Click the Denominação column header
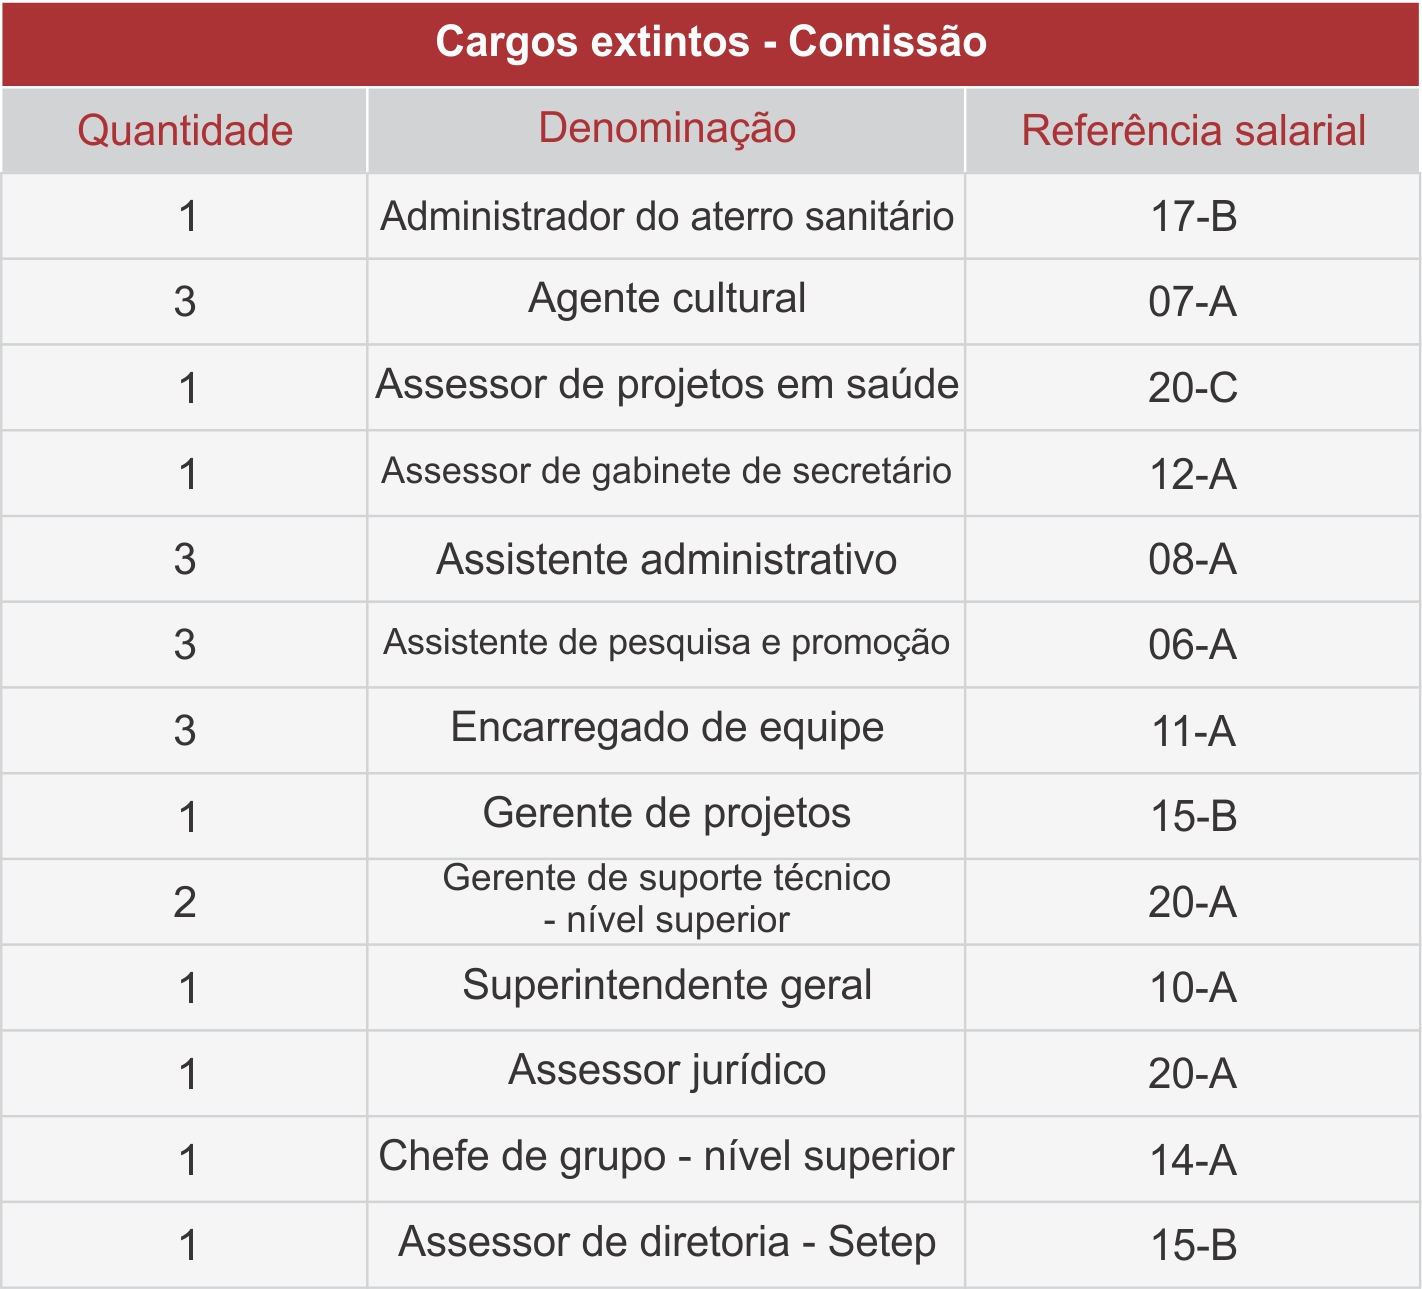 point(667,129)
